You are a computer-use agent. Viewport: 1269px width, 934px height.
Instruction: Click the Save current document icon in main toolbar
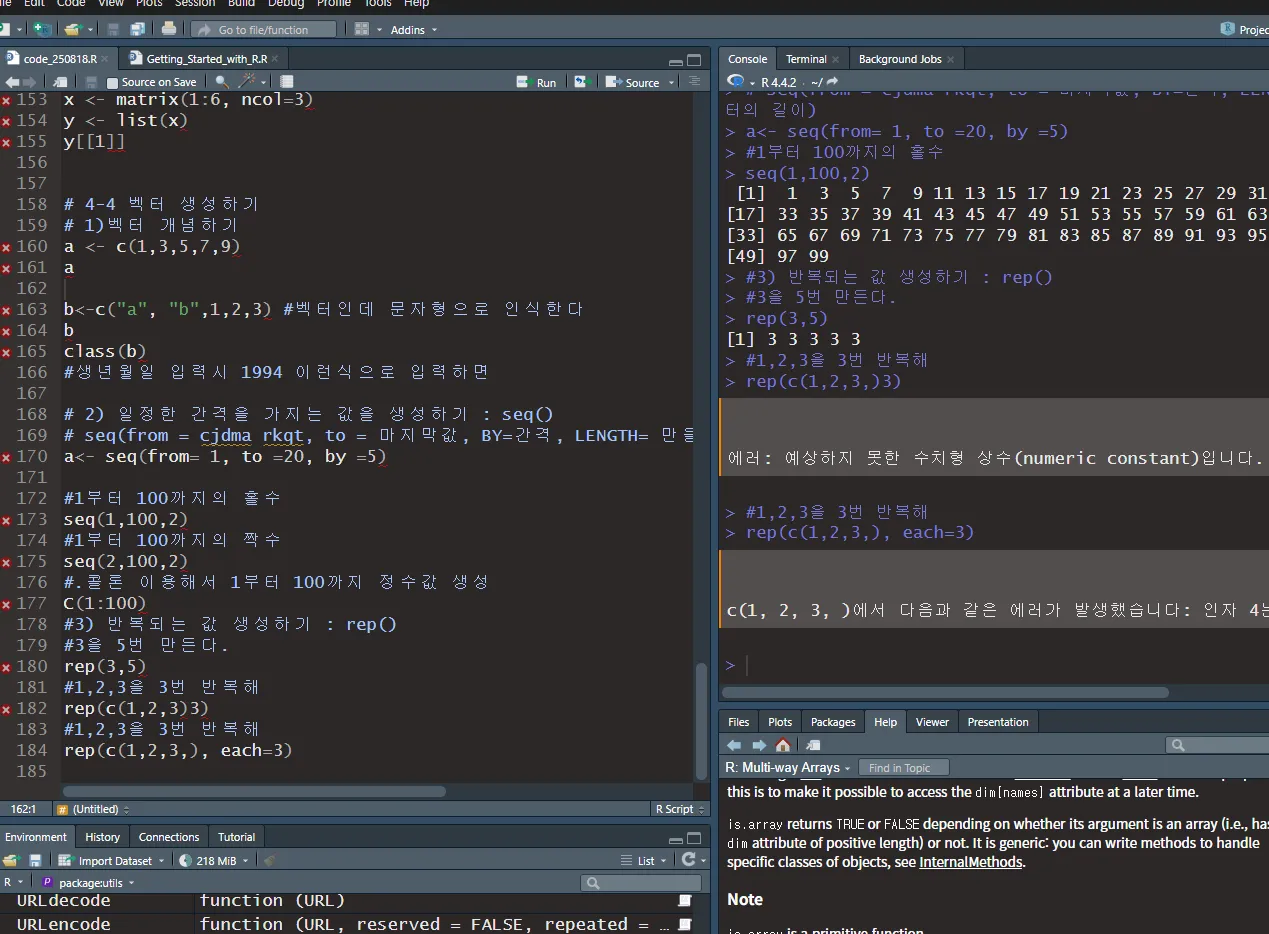pyautogui.click(x=113, y=29)
